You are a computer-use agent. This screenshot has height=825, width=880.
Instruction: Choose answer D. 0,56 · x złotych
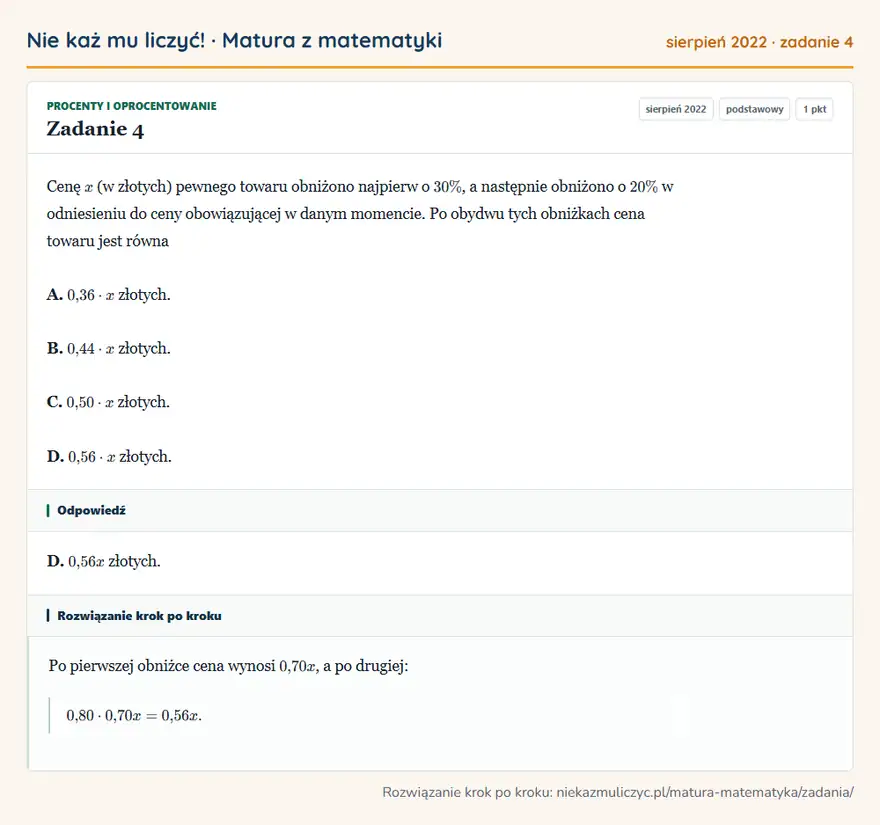(109, 456)
